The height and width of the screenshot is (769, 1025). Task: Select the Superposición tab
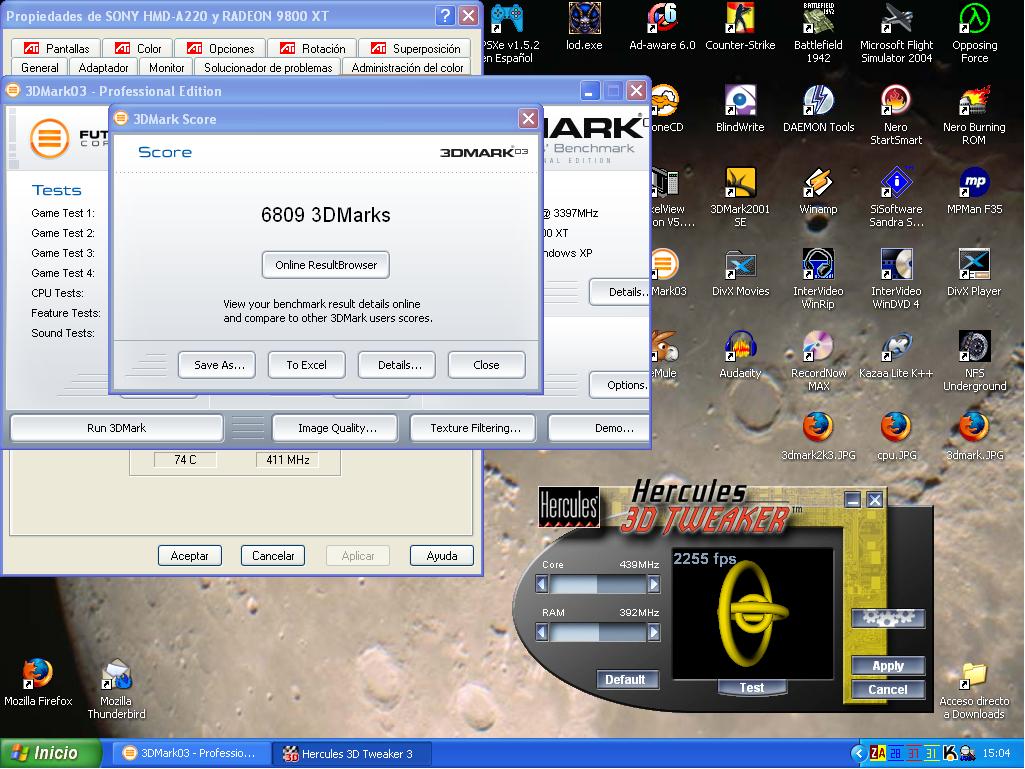415,48
